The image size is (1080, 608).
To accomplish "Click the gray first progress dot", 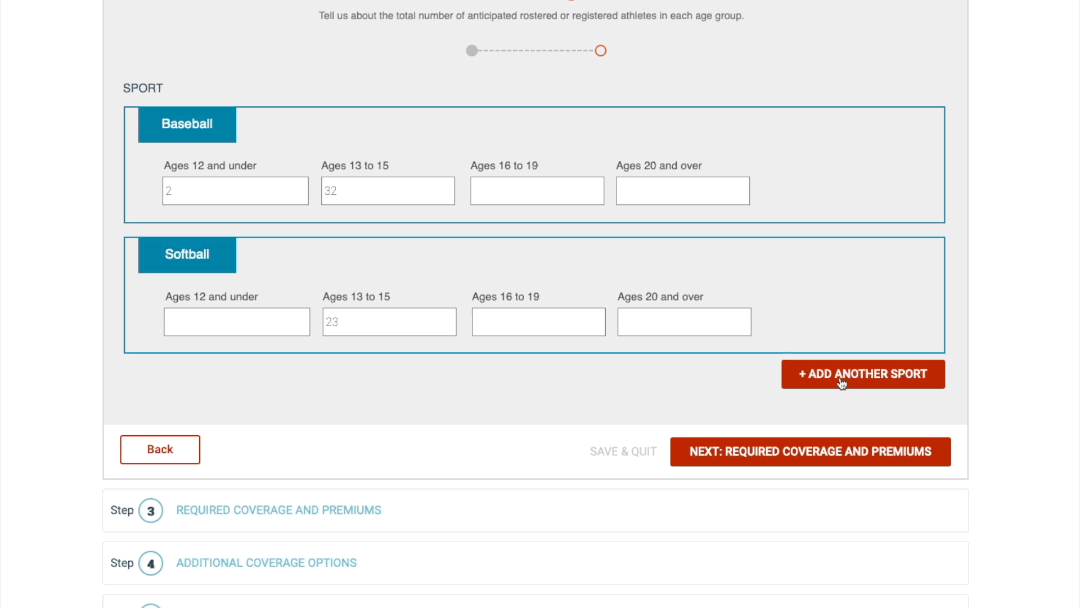I will [x=472, y=50].
